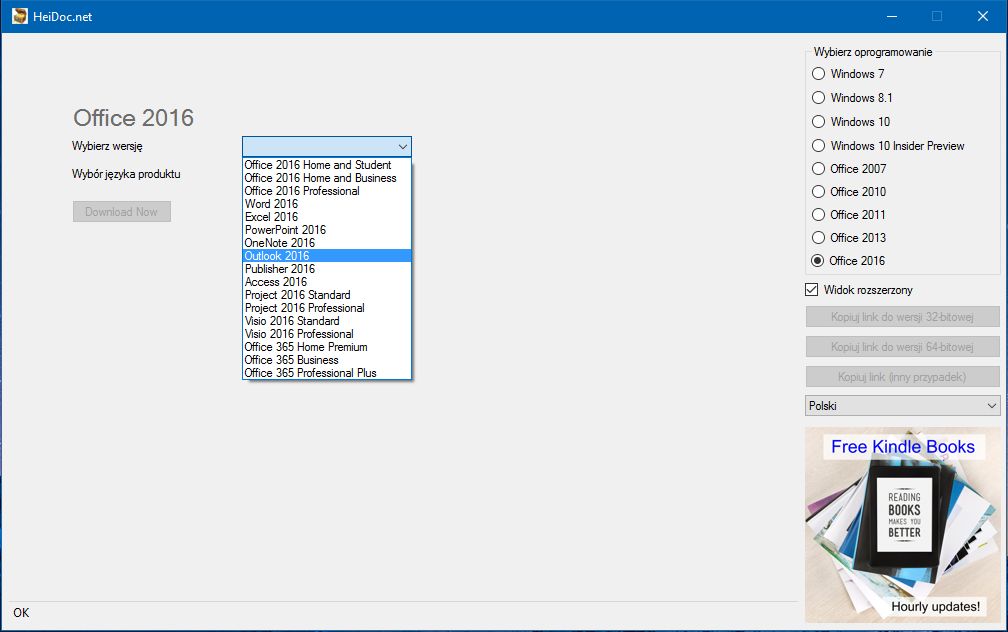Open the Free Kindle Books advertisement
The image size is (1008, 632).
point(903,525)
